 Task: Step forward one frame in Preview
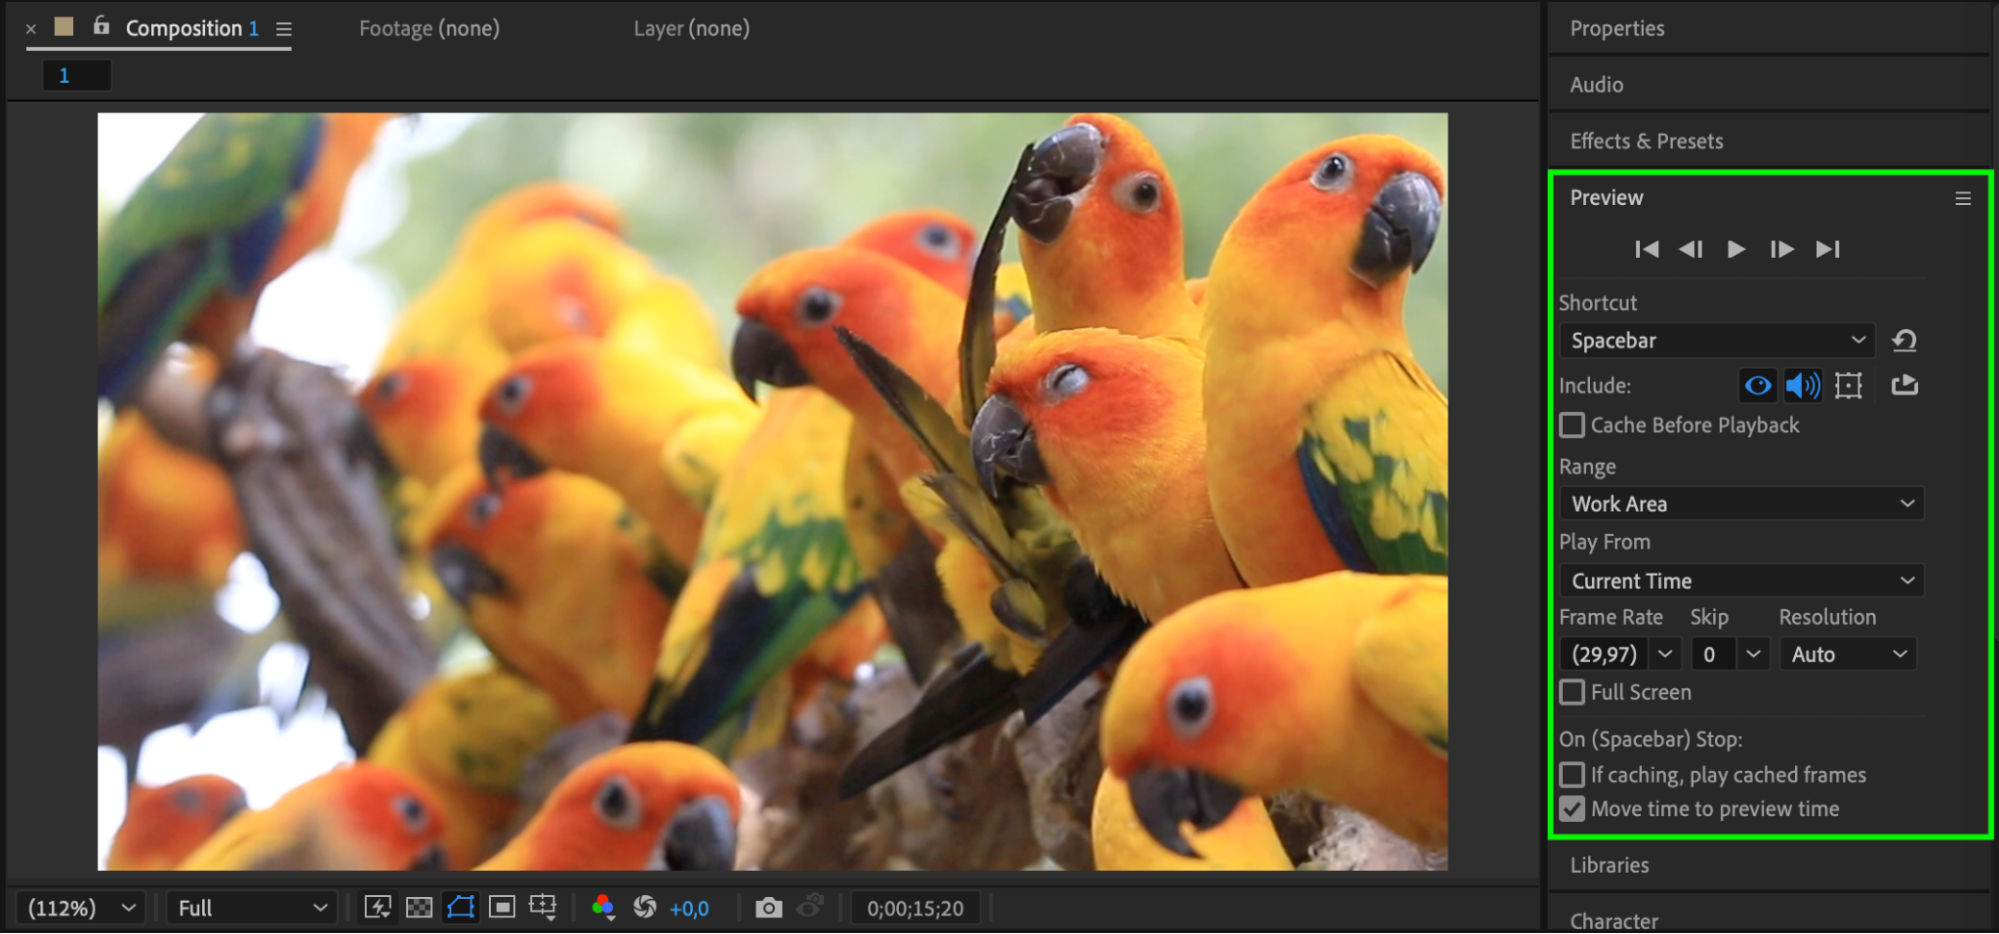[x=1781, y=249]
